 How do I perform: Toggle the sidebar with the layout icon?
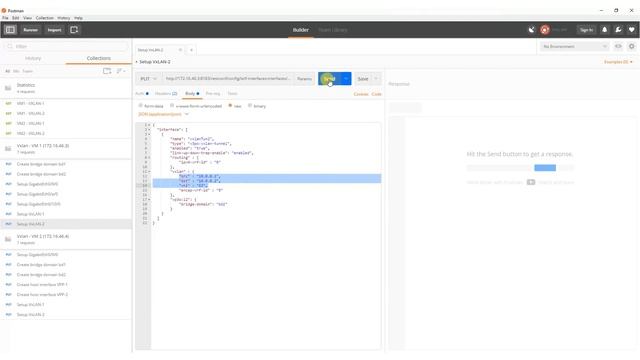coord(10,30)
